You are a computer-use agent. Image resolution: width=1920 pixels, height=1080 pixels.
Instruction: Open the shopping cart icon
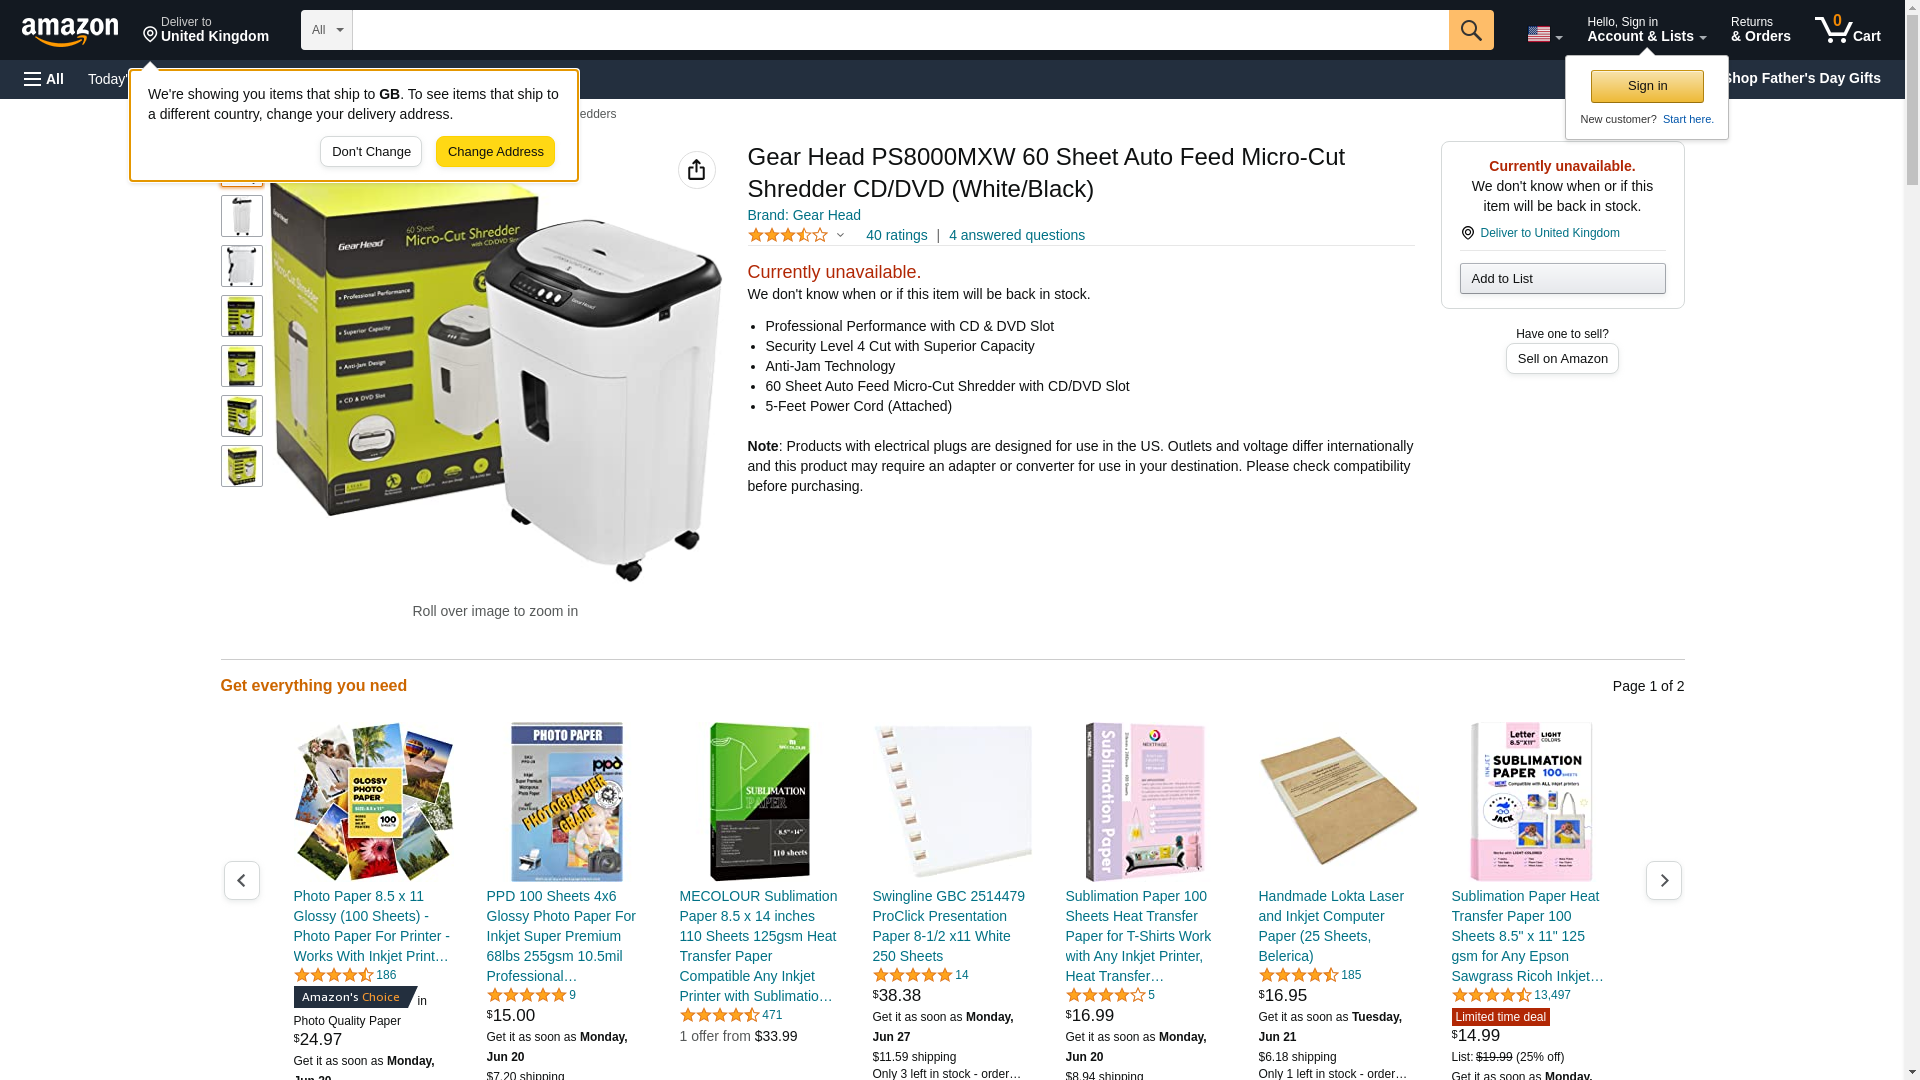(x=1848, y=30)
